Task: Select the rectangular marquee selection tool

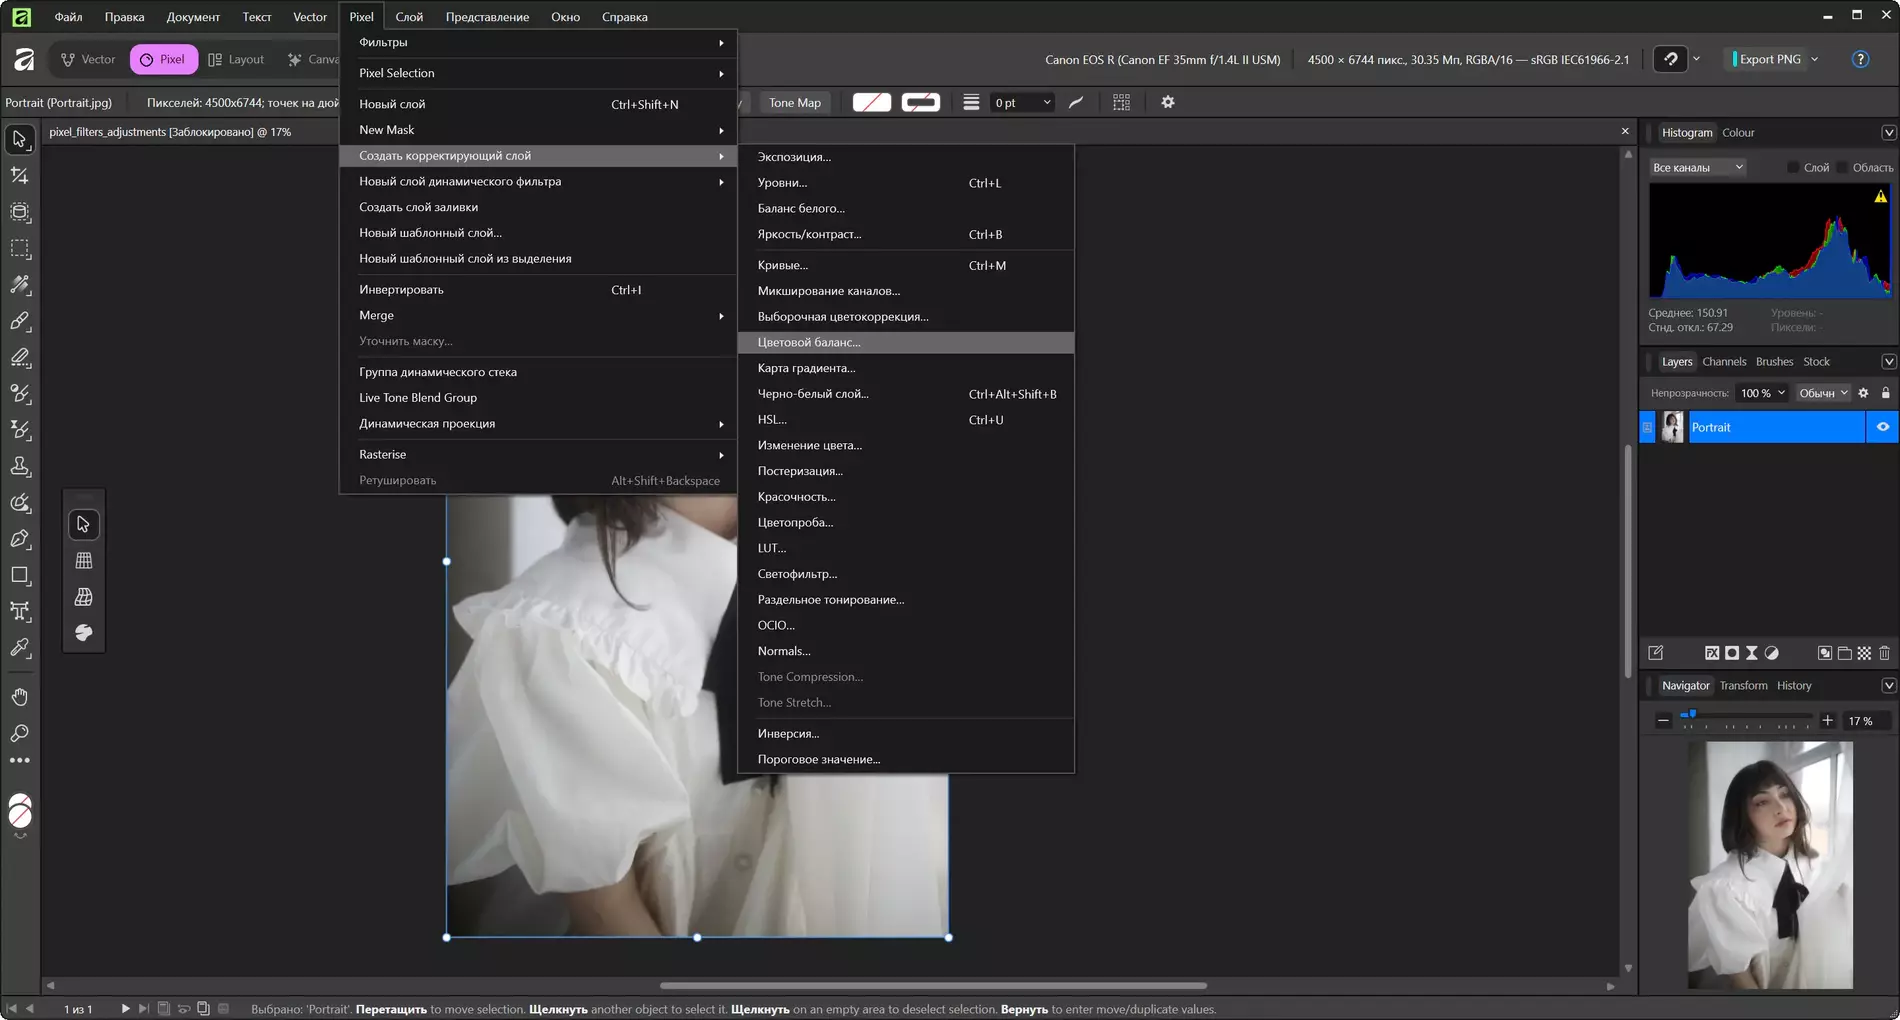Action: click(20, 249)
